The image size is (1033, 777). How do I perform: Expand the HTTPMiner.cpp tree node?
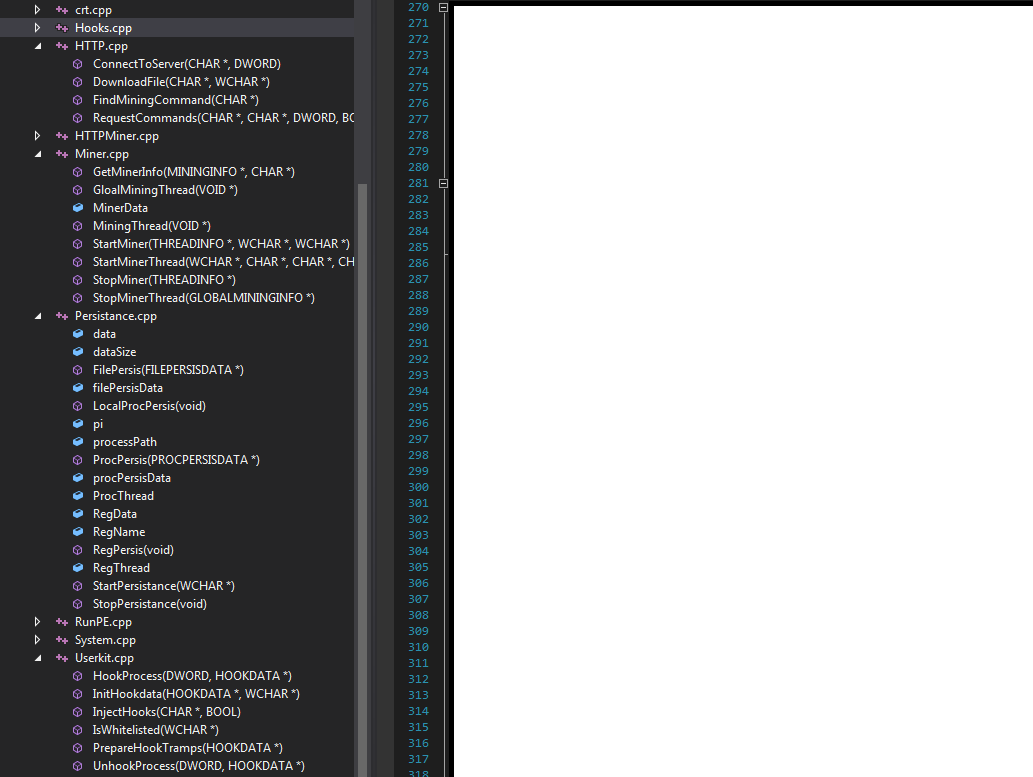(x=38, y=136)
